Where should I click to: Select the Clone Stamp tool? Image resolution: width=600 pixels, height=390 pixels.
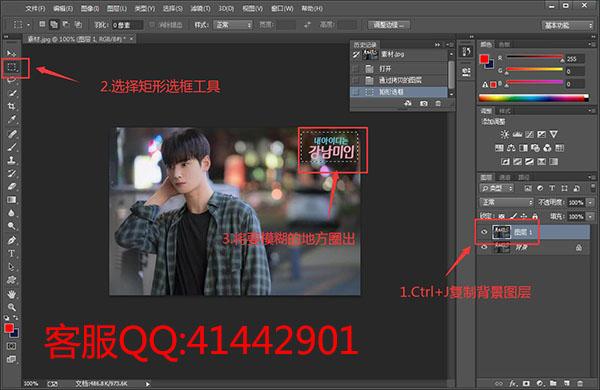12,160
